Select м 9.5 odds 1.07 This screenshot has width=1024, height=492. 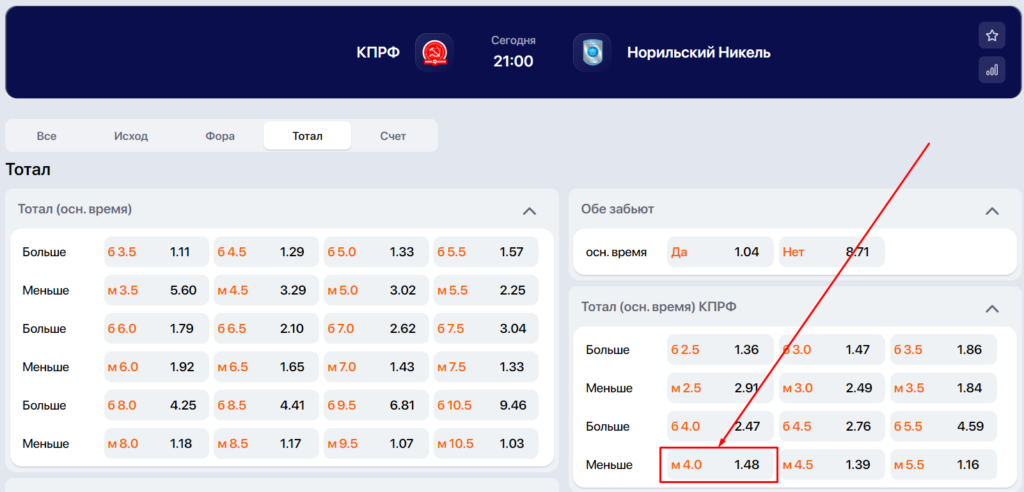[x=376, y=444]
